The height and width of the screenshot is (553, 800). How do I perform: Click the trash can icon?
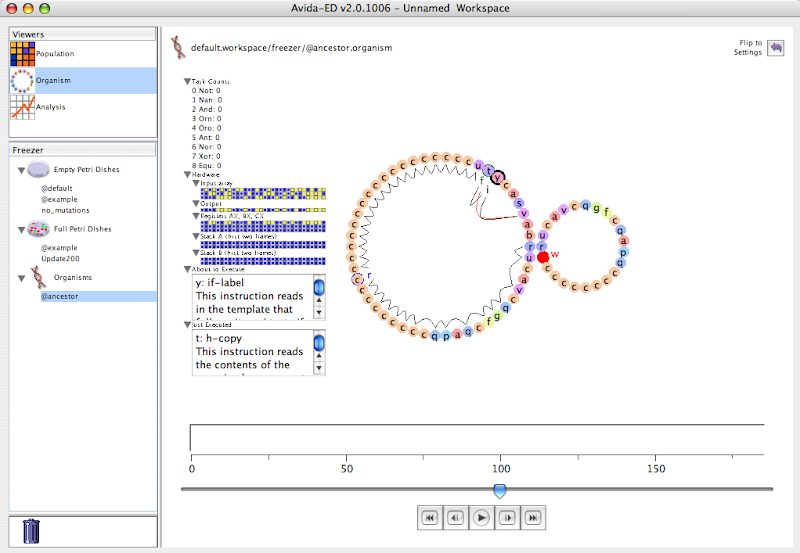(x=32, y=530)
